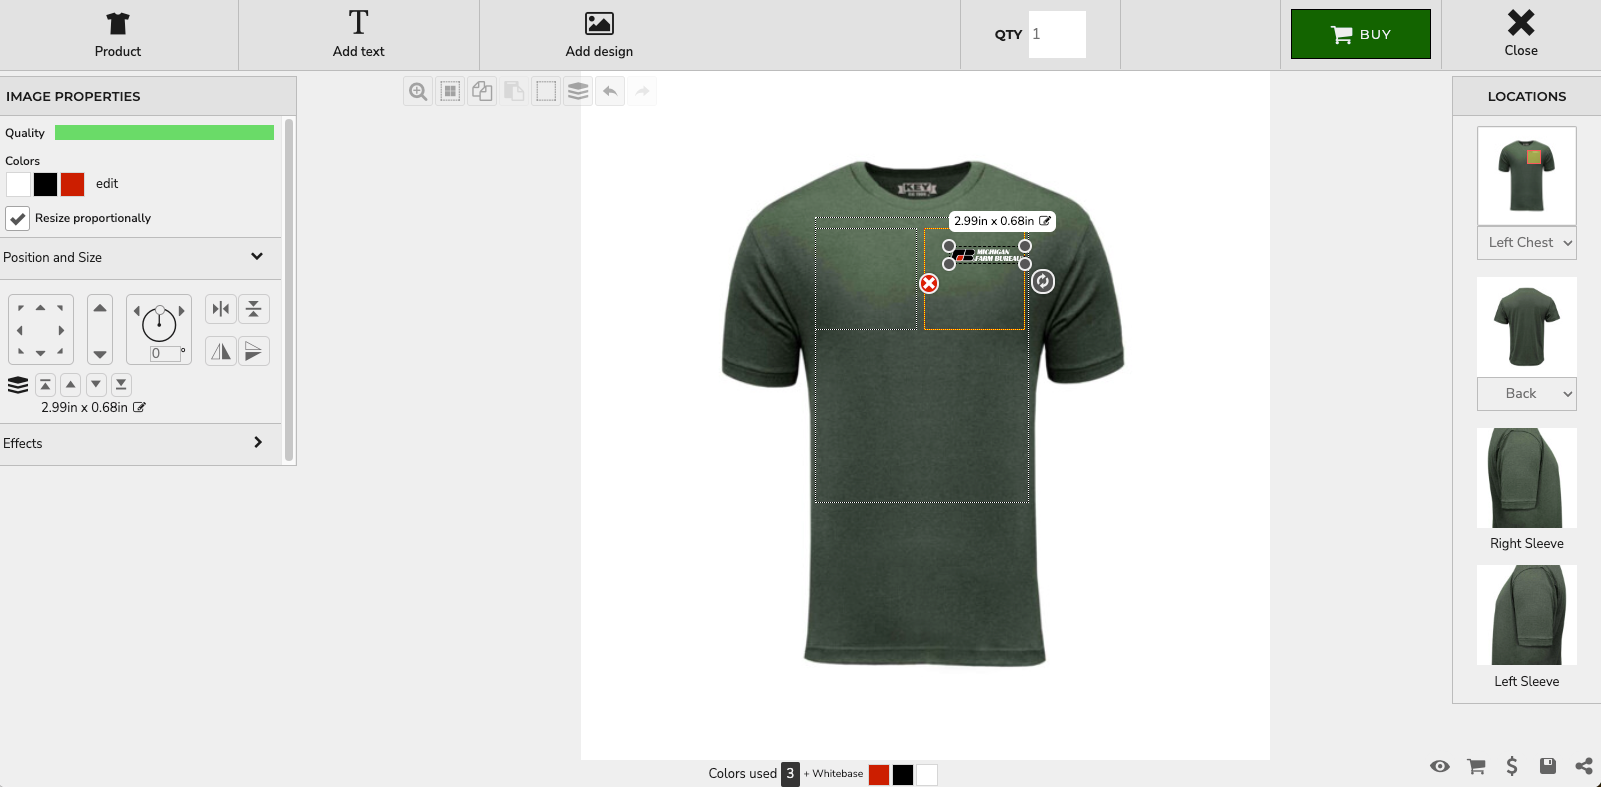Image resolution: width=1601 pixels, height=787 pixels.
Task: Open the Left Chest location dropdown
Action: pos(1527,243)
